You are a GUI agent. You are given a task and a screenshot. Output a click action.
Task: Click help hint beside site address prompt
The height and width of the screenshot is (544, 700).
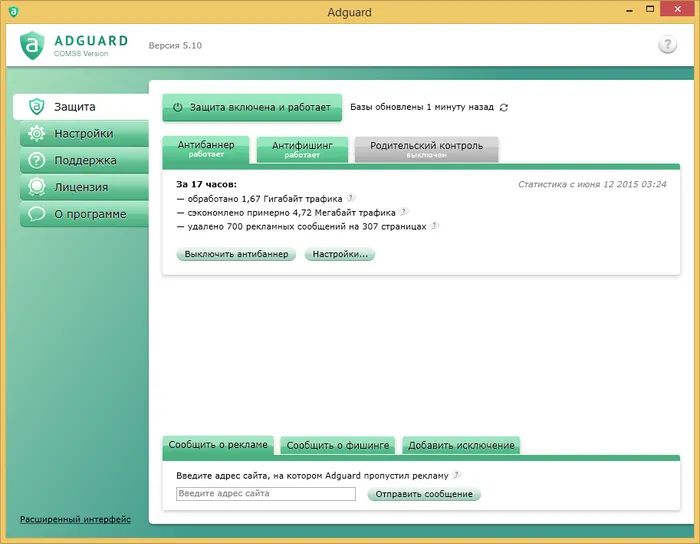tap(456, 474)
